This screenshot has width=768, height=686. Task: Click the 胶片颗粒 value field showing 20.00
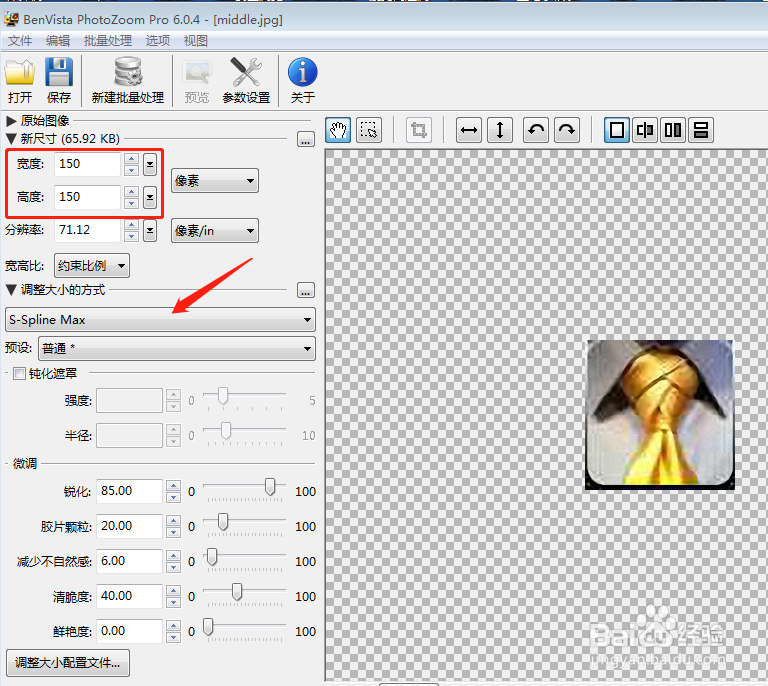click(x=129, y=526)
